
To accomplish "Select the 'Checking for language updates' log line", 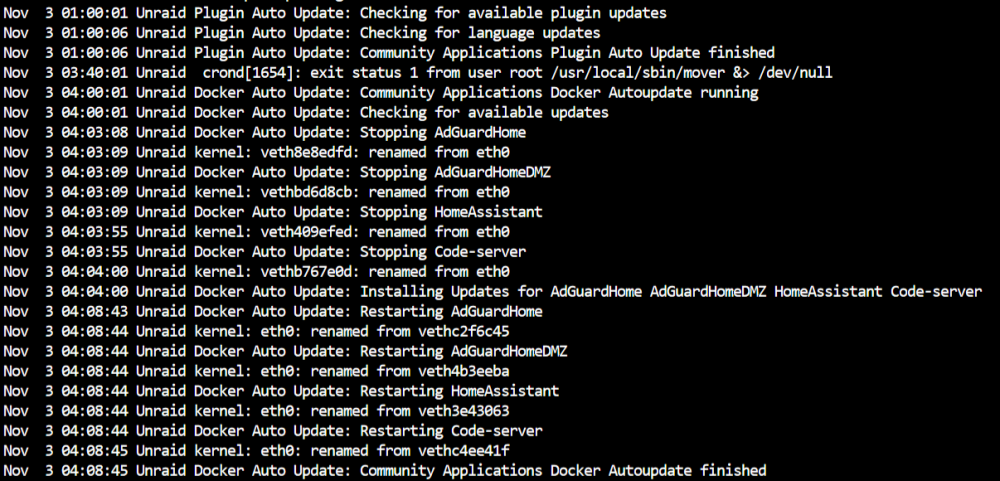I will [x=302, y=33].
